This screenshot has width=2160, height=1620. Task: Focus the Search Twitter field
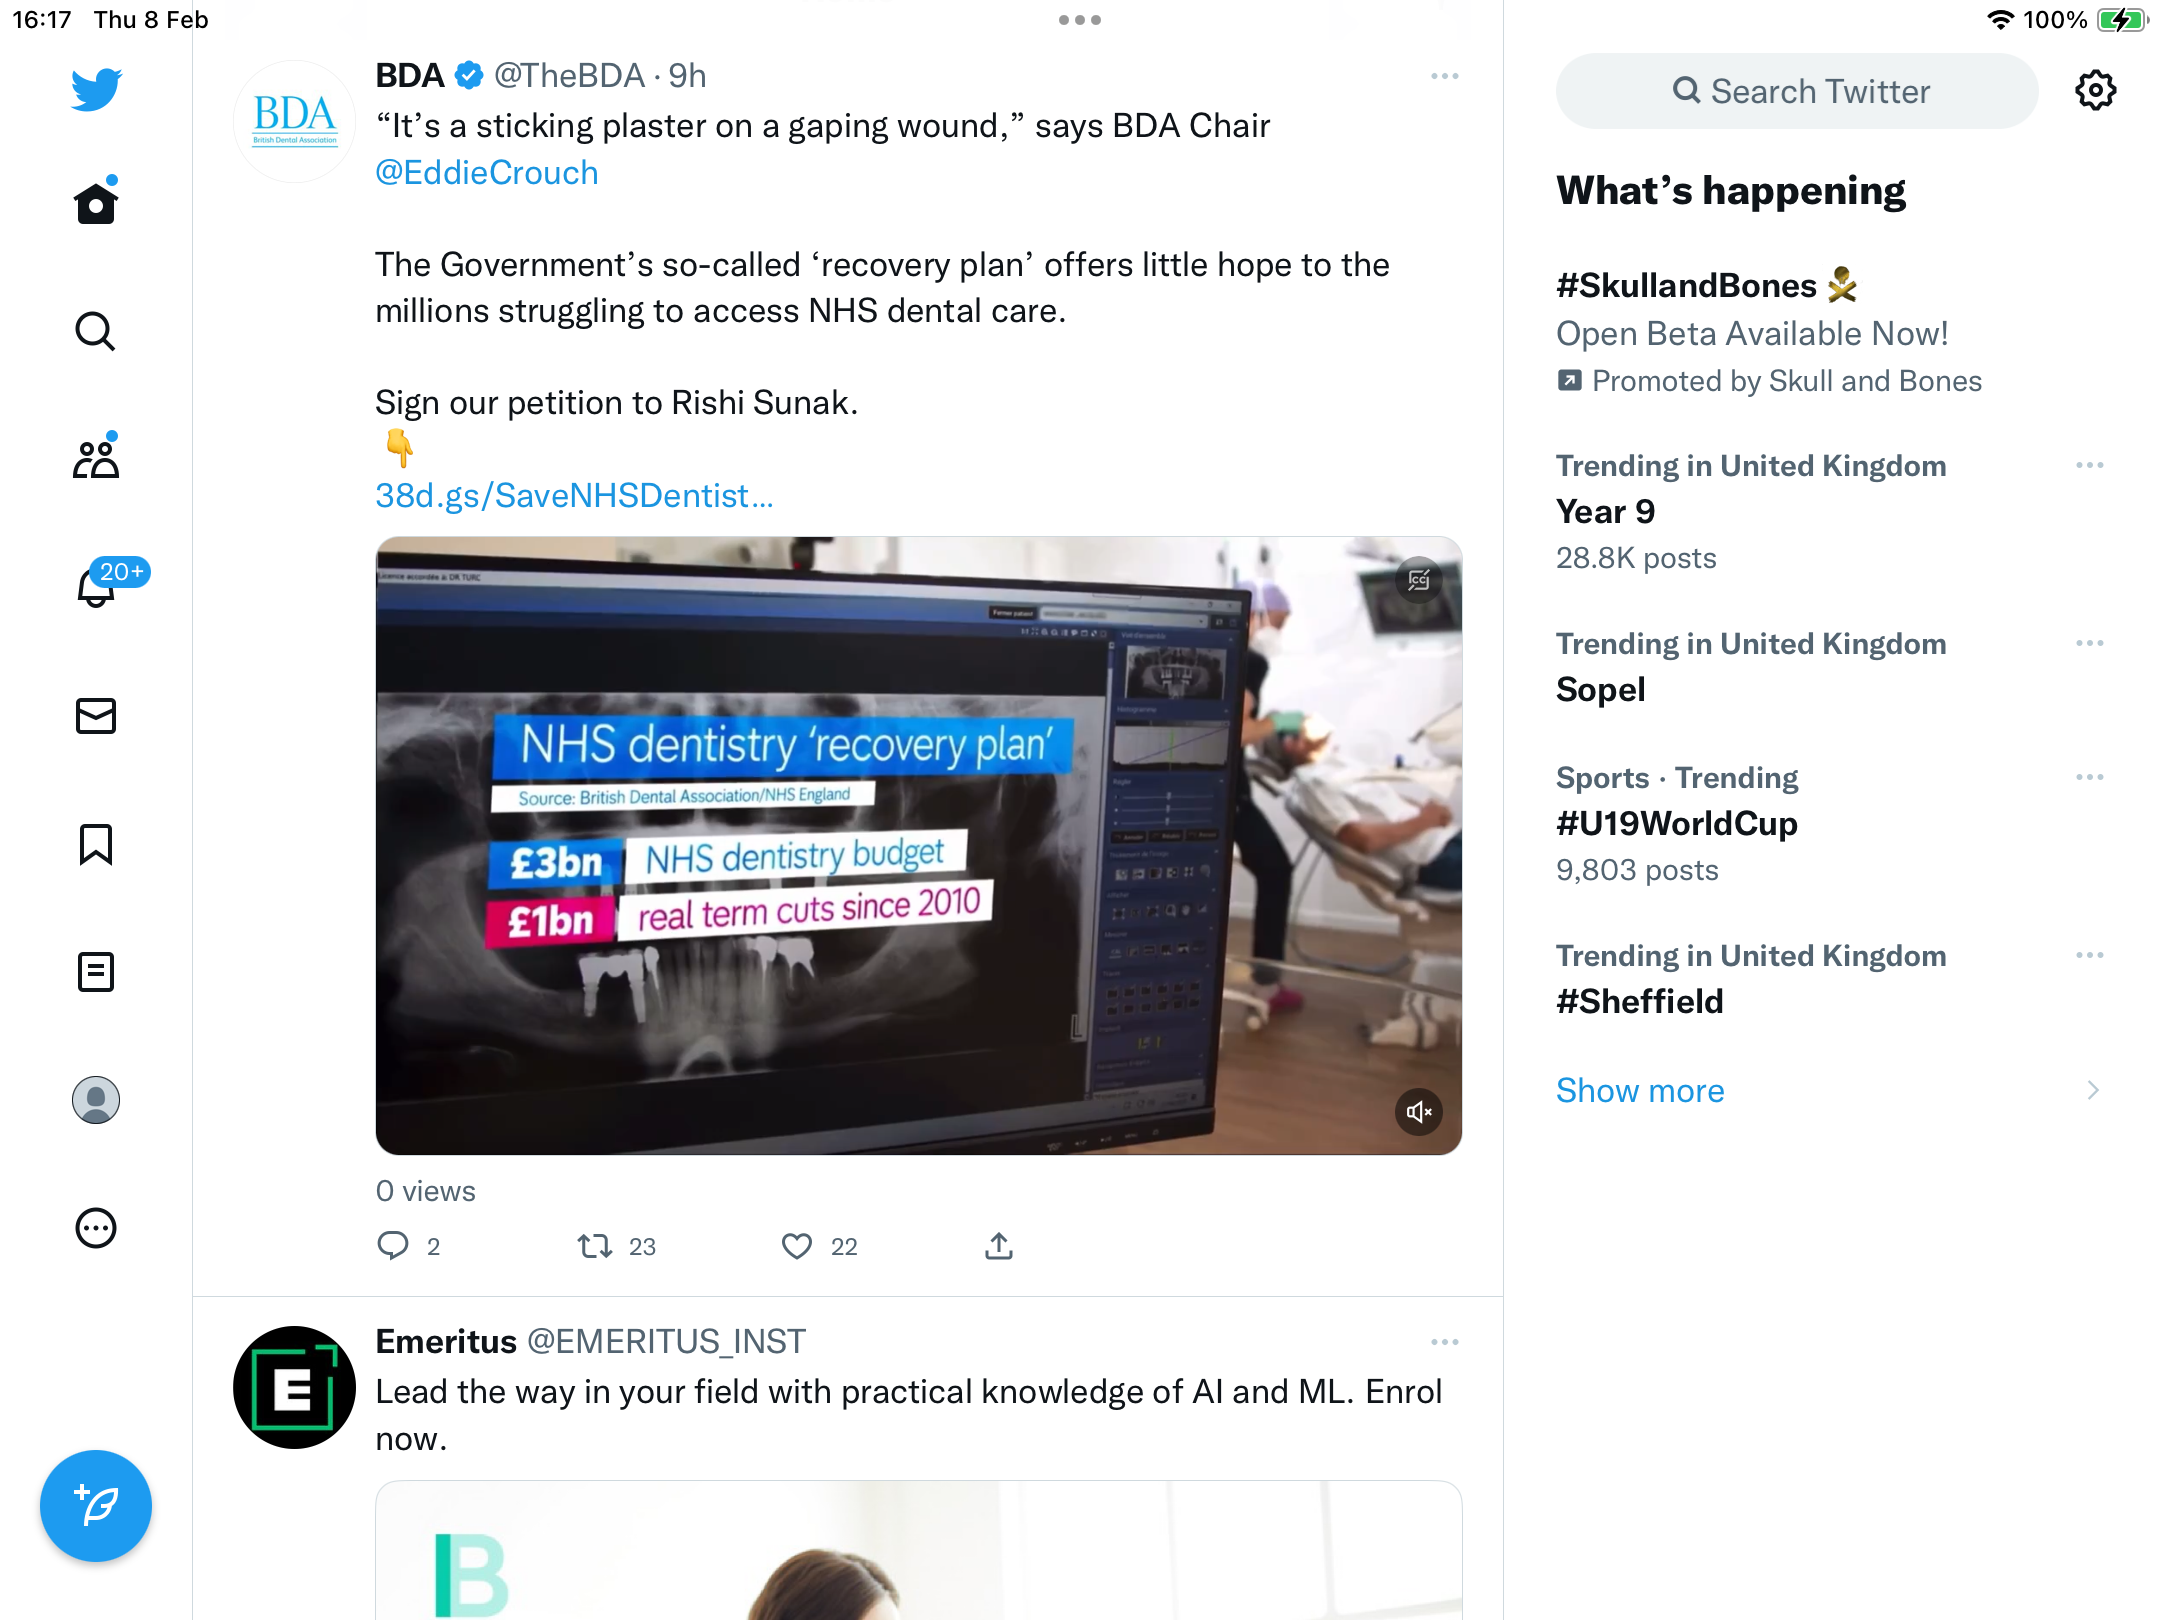[1797, 91]
